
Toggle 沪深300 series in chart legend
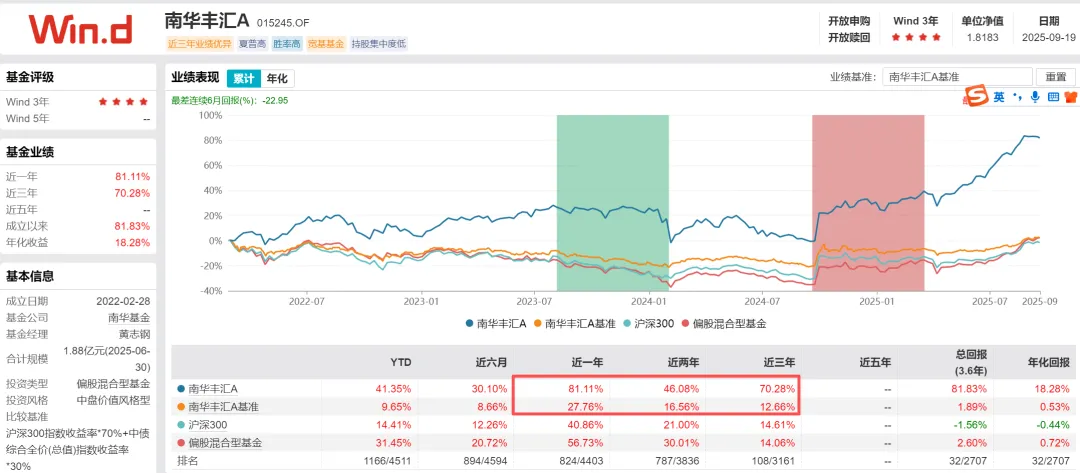647,323
